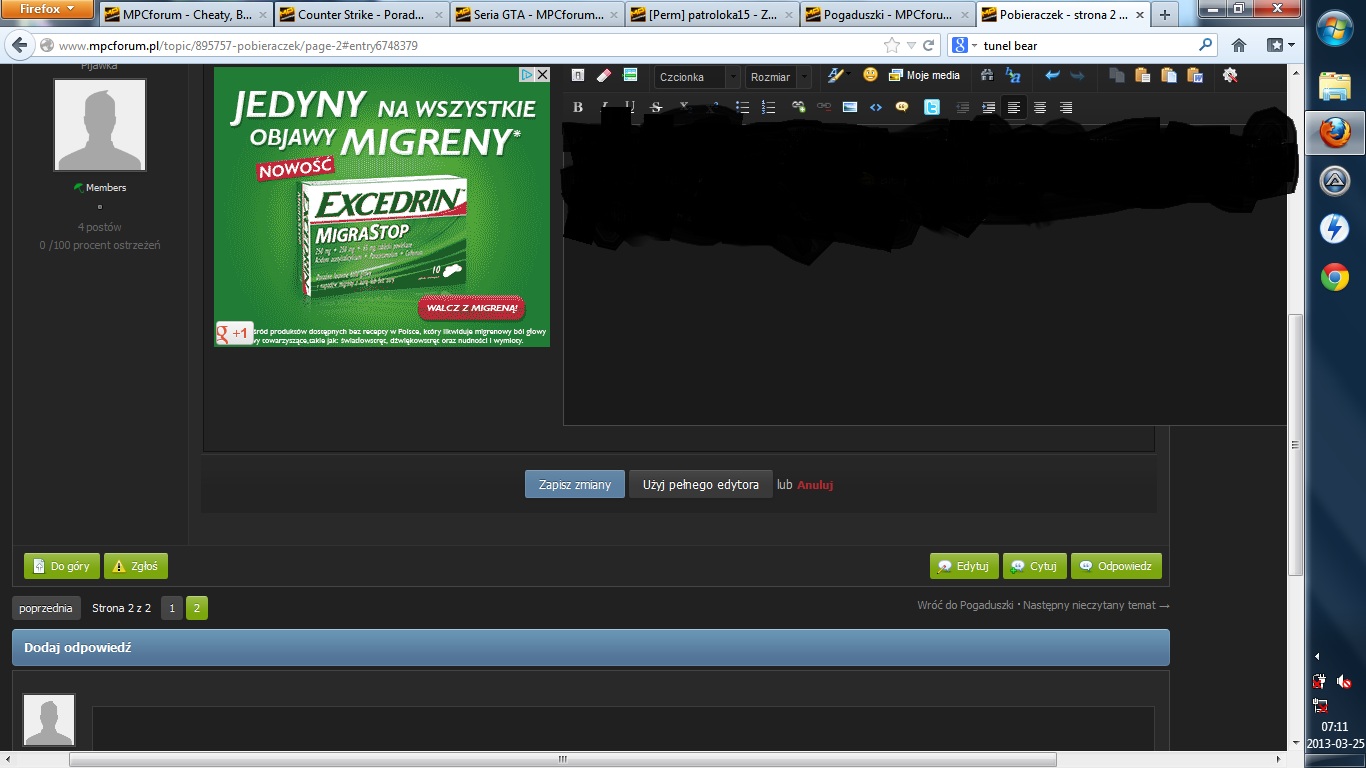
Task: Switch to the MPCforum - Cheaty tab
Action: point(185,15)
